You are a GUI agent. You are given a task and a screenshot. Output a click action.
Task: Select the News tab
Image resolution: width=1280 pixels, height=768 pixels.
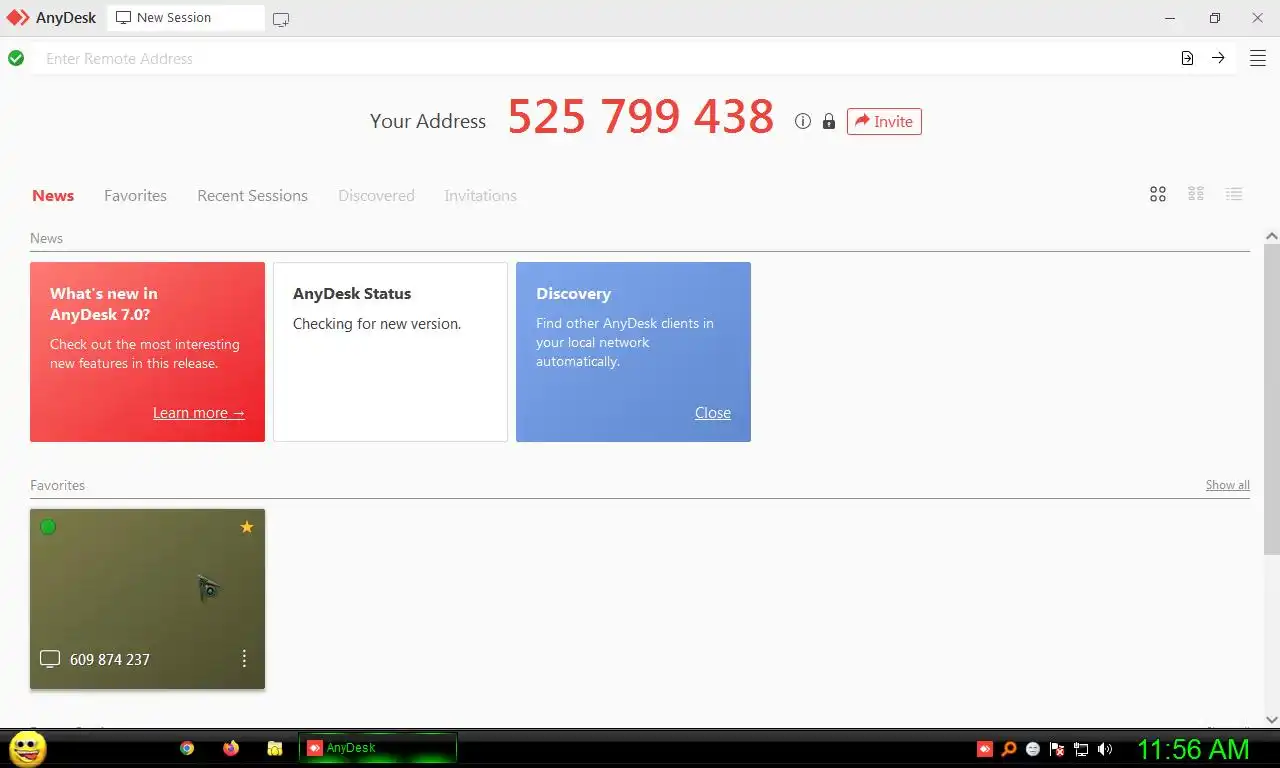coord(53,195)
